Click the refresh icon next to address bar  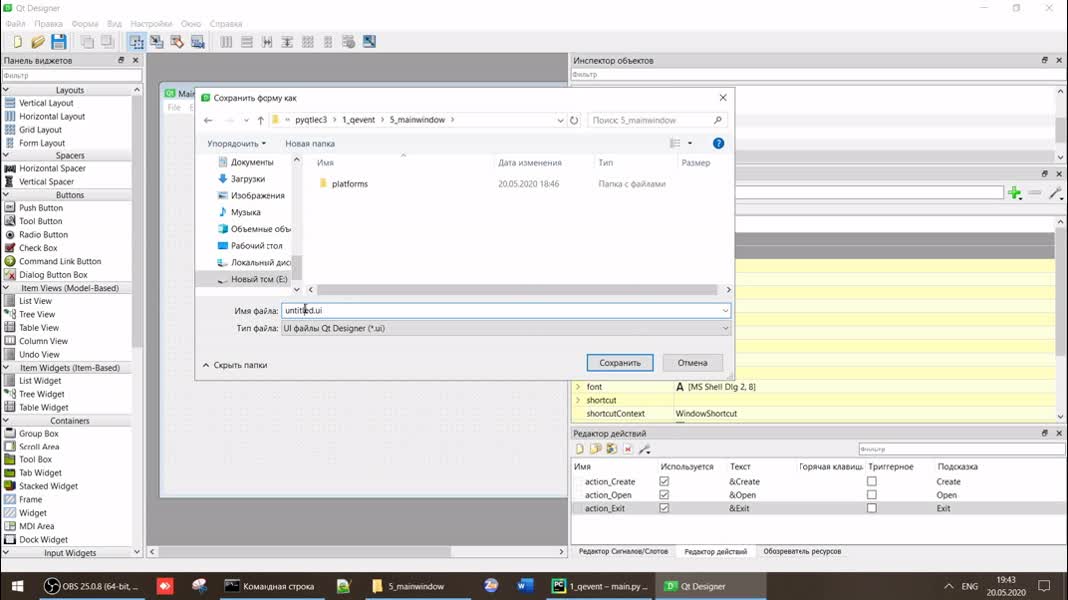coord(574,121)
